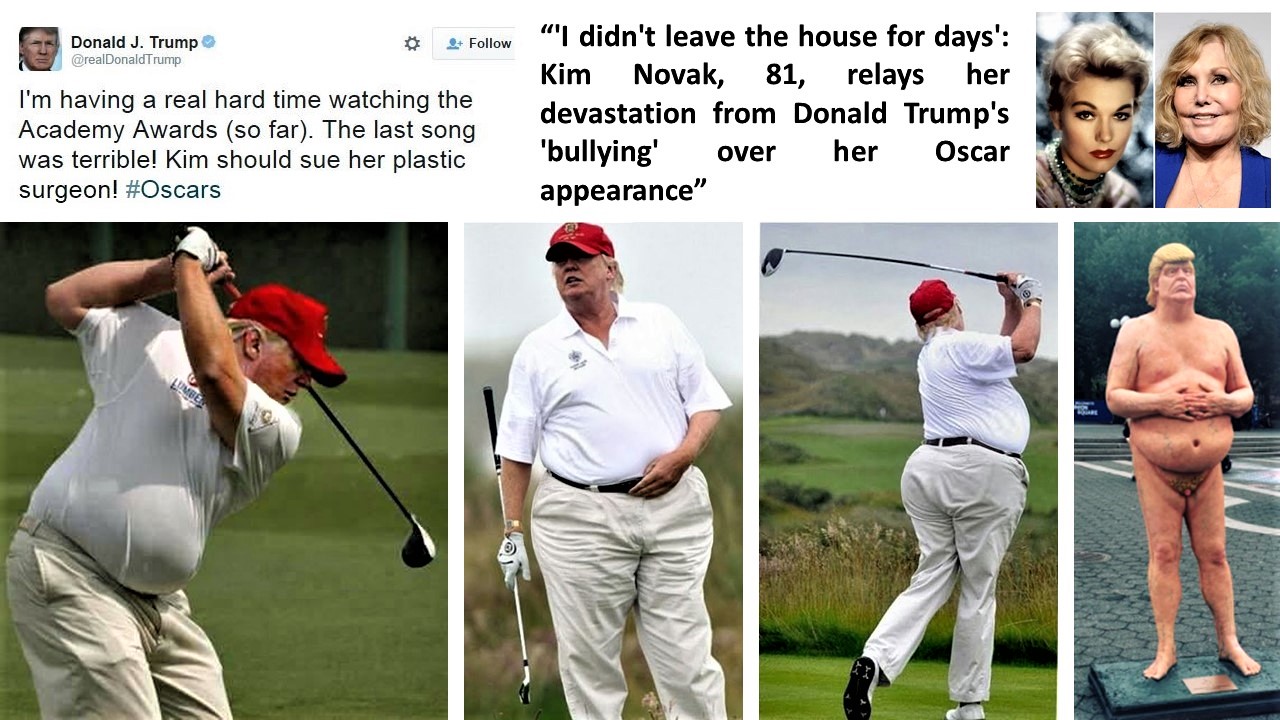The height and width of the screenshot is (720, 1280).
Task: Click the #Oscars hashtag
Action: tap(173, 189)
